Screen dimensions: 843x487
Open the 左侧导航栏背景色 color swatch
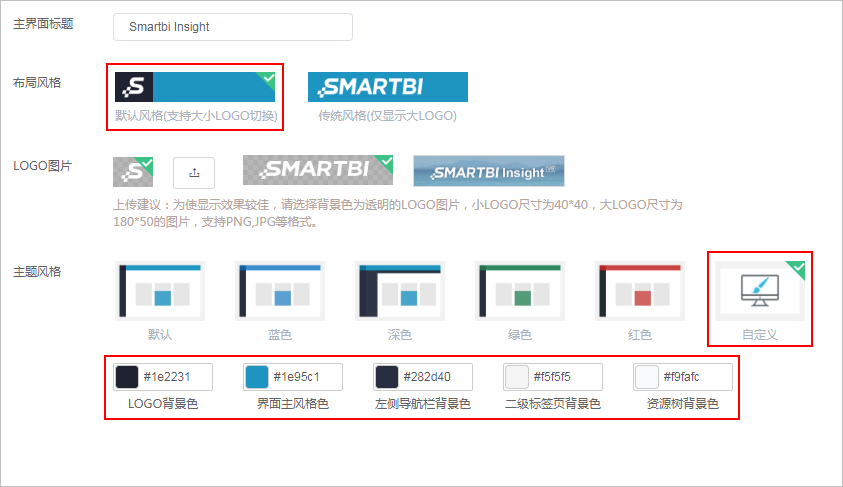point(387,377)
